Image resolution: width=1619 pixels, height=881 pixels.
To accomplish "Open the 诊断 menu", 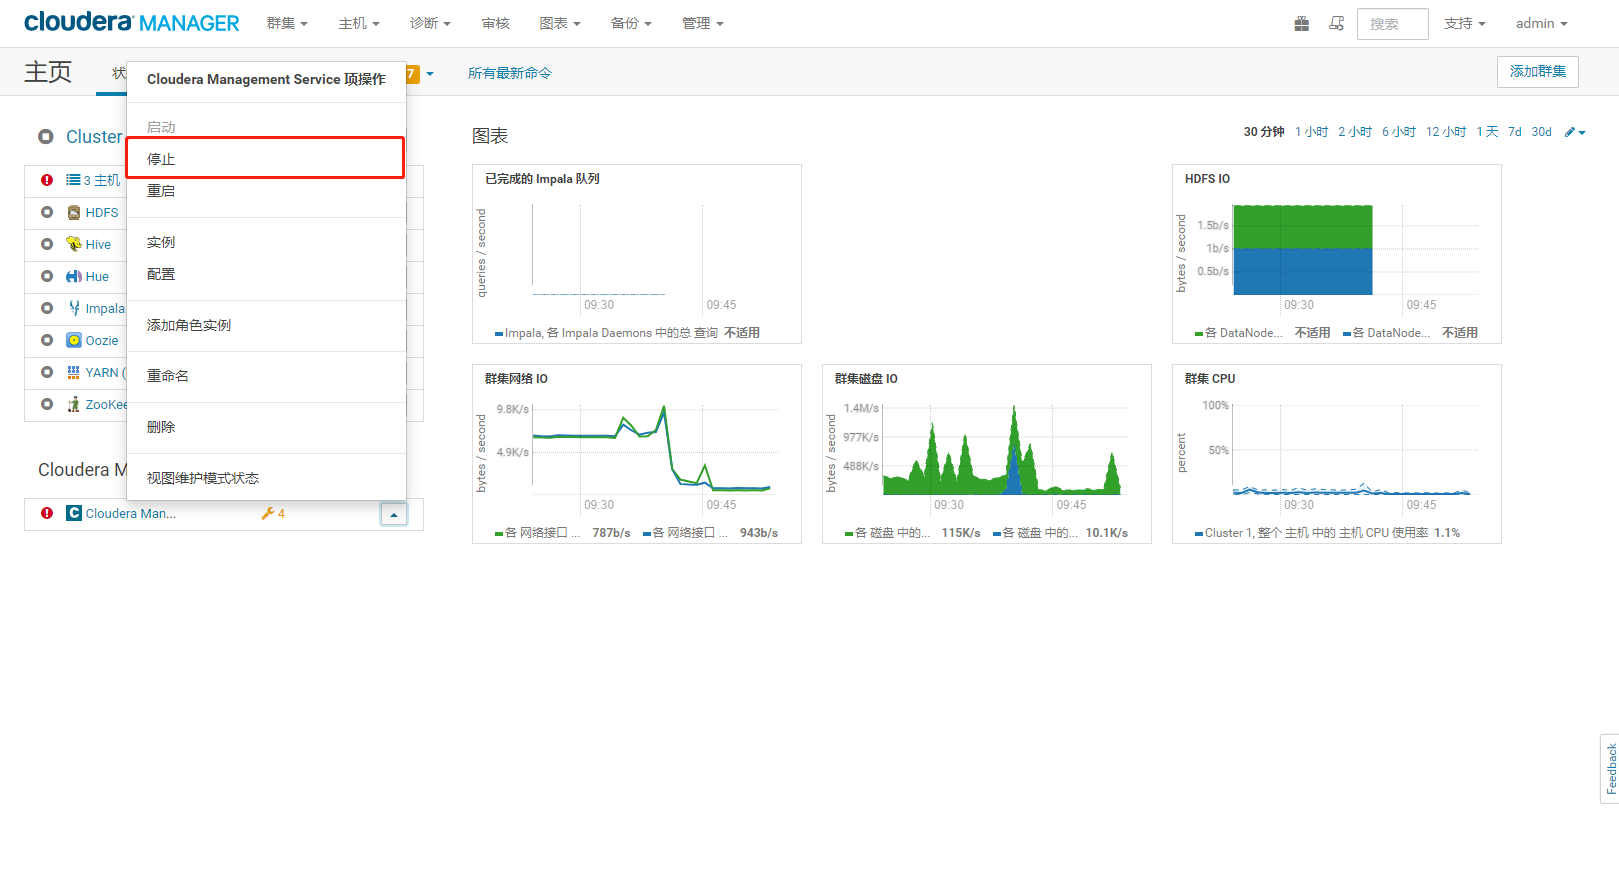I will pyautogui.click(x=430, y=23).
